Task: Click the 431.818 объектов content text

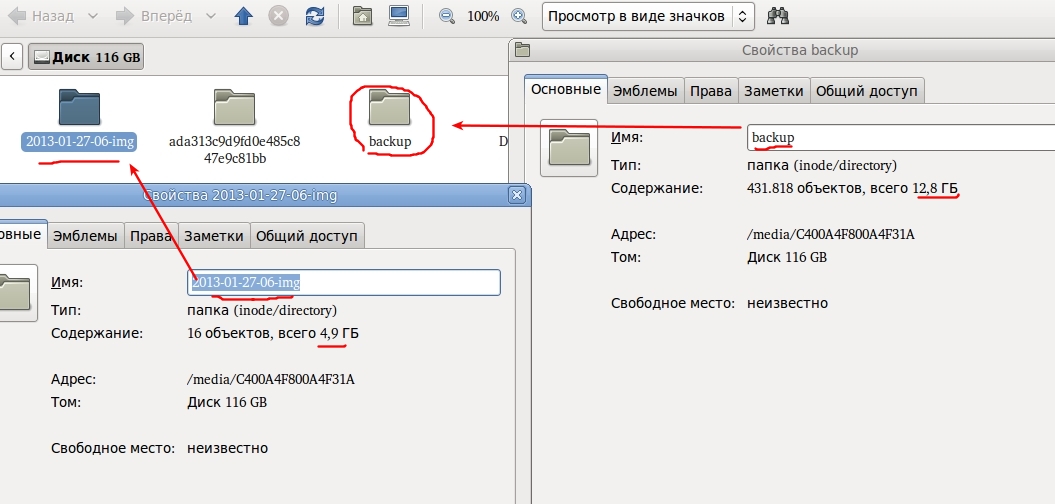Action: (852, 188)
